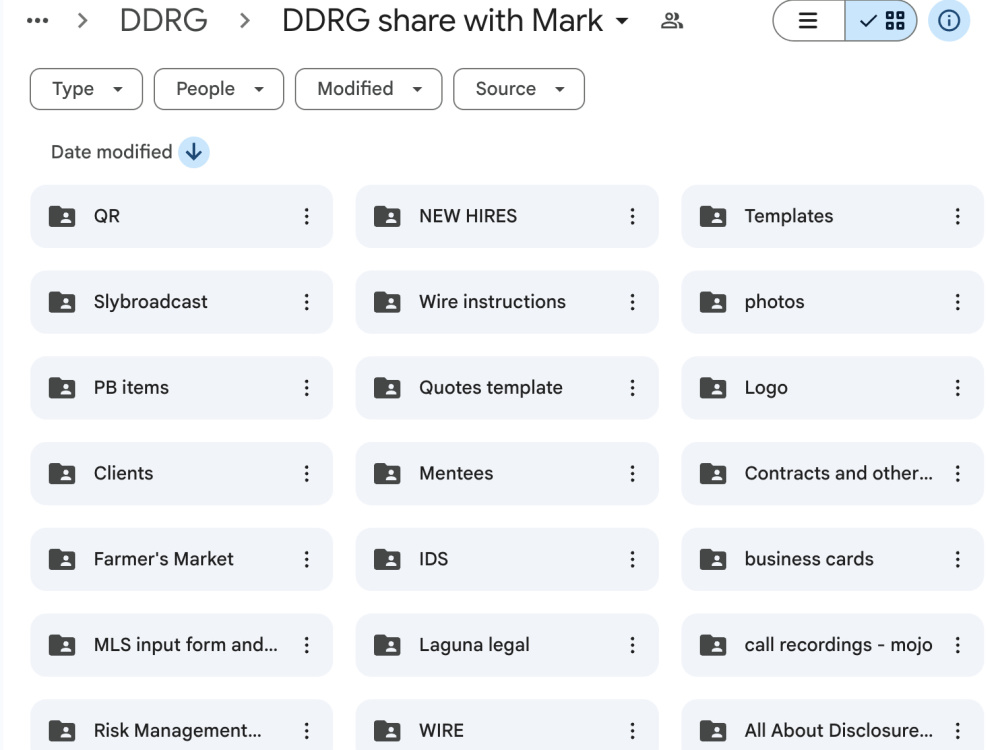Open more actions for MLS input form
The image size is (1000, 750).
click(x=307, y=645)
